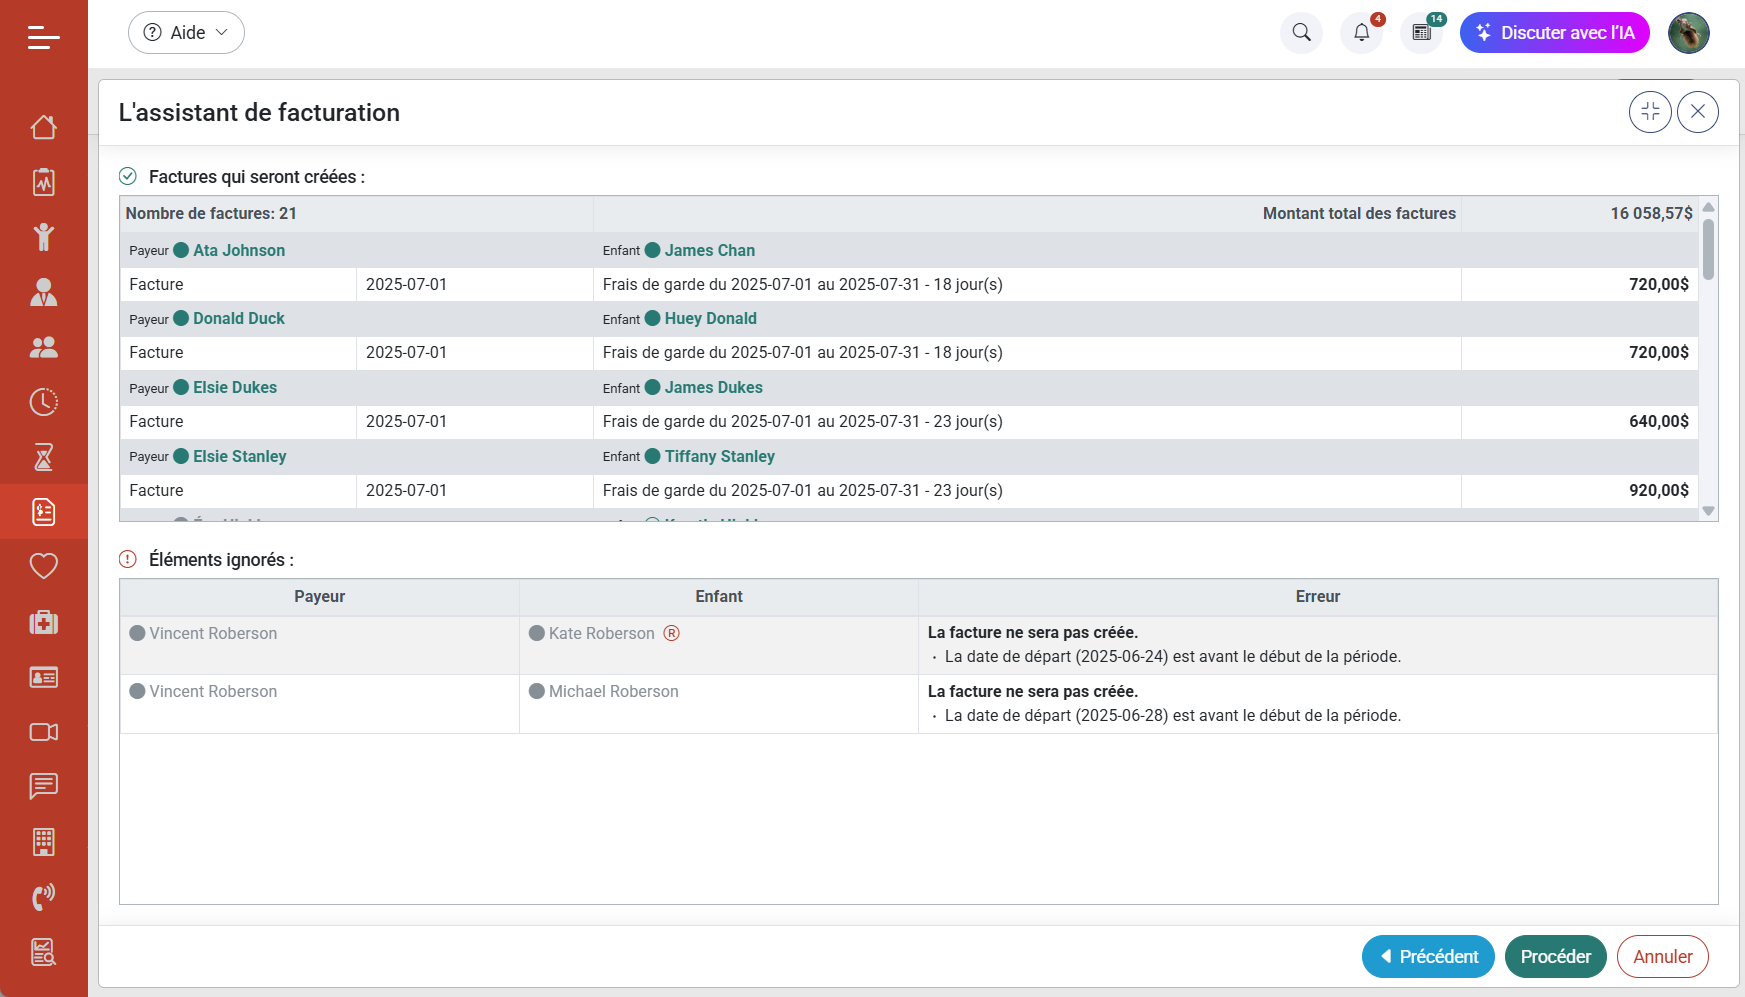The image size is (1745, 997).
Task: Click the calculator icon with the 14 badge
Action: tap(1421, 32)
